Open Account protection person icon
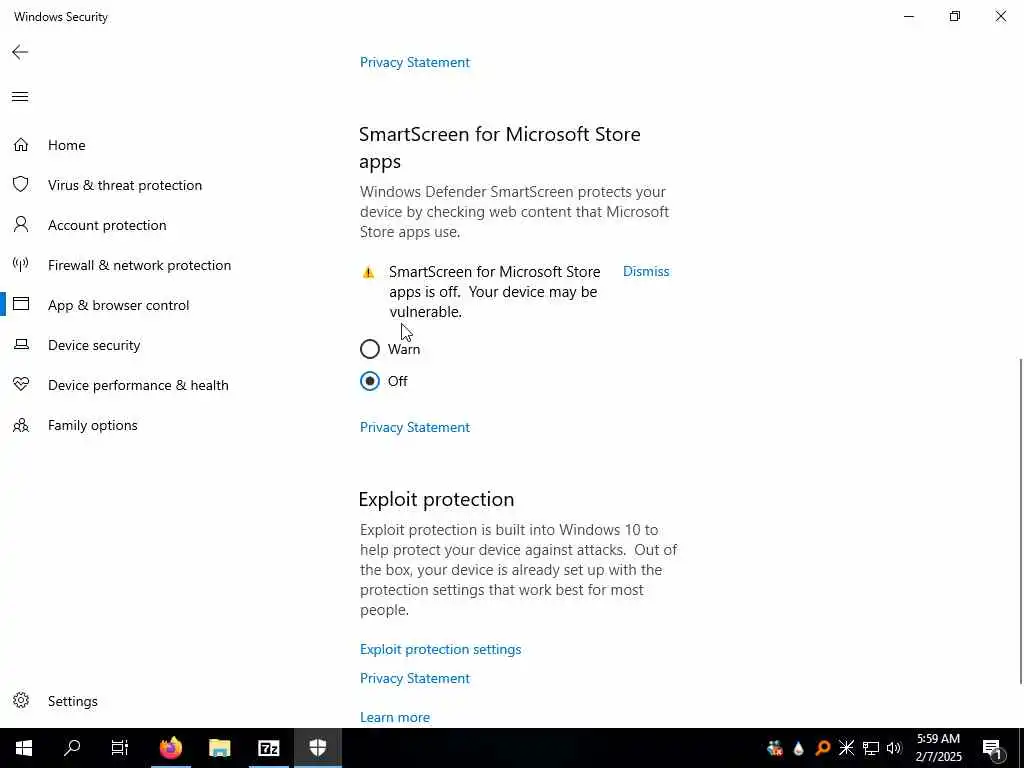 [21, 225]
